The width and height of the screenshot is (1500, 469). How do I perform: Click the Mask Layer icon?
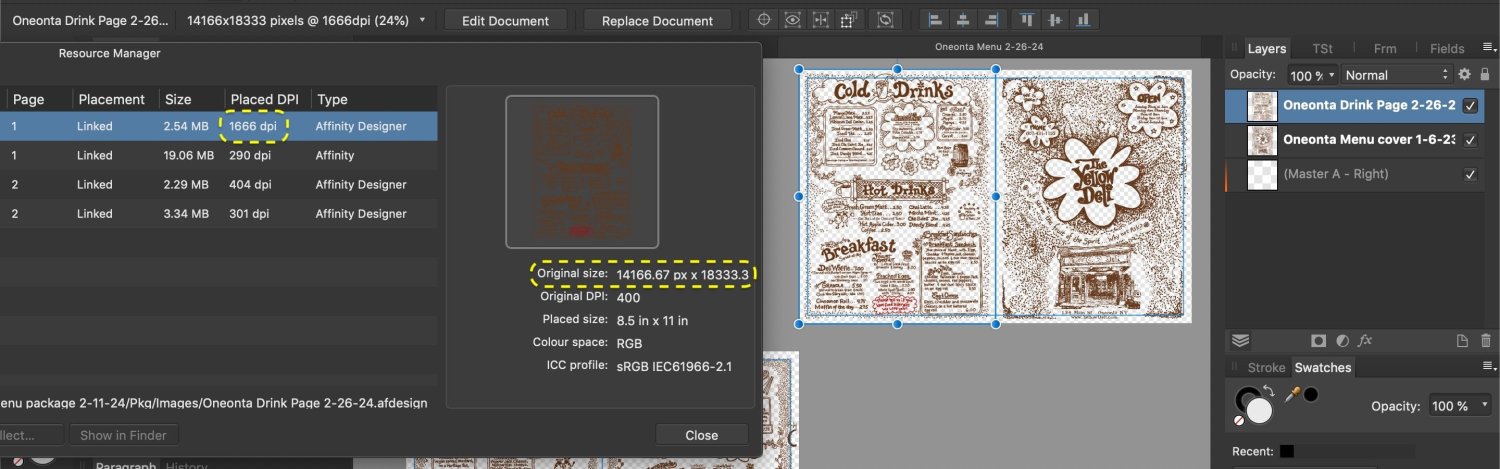[1319, 341]
